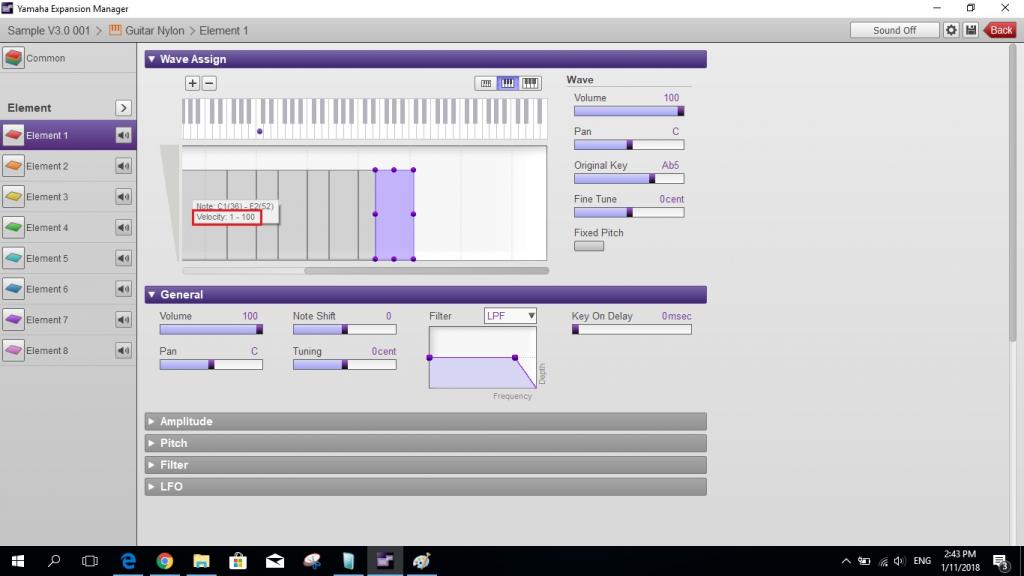Open Task View on taskbar
This screenshot has width=1024, height=576.
[x=90, y=561]
